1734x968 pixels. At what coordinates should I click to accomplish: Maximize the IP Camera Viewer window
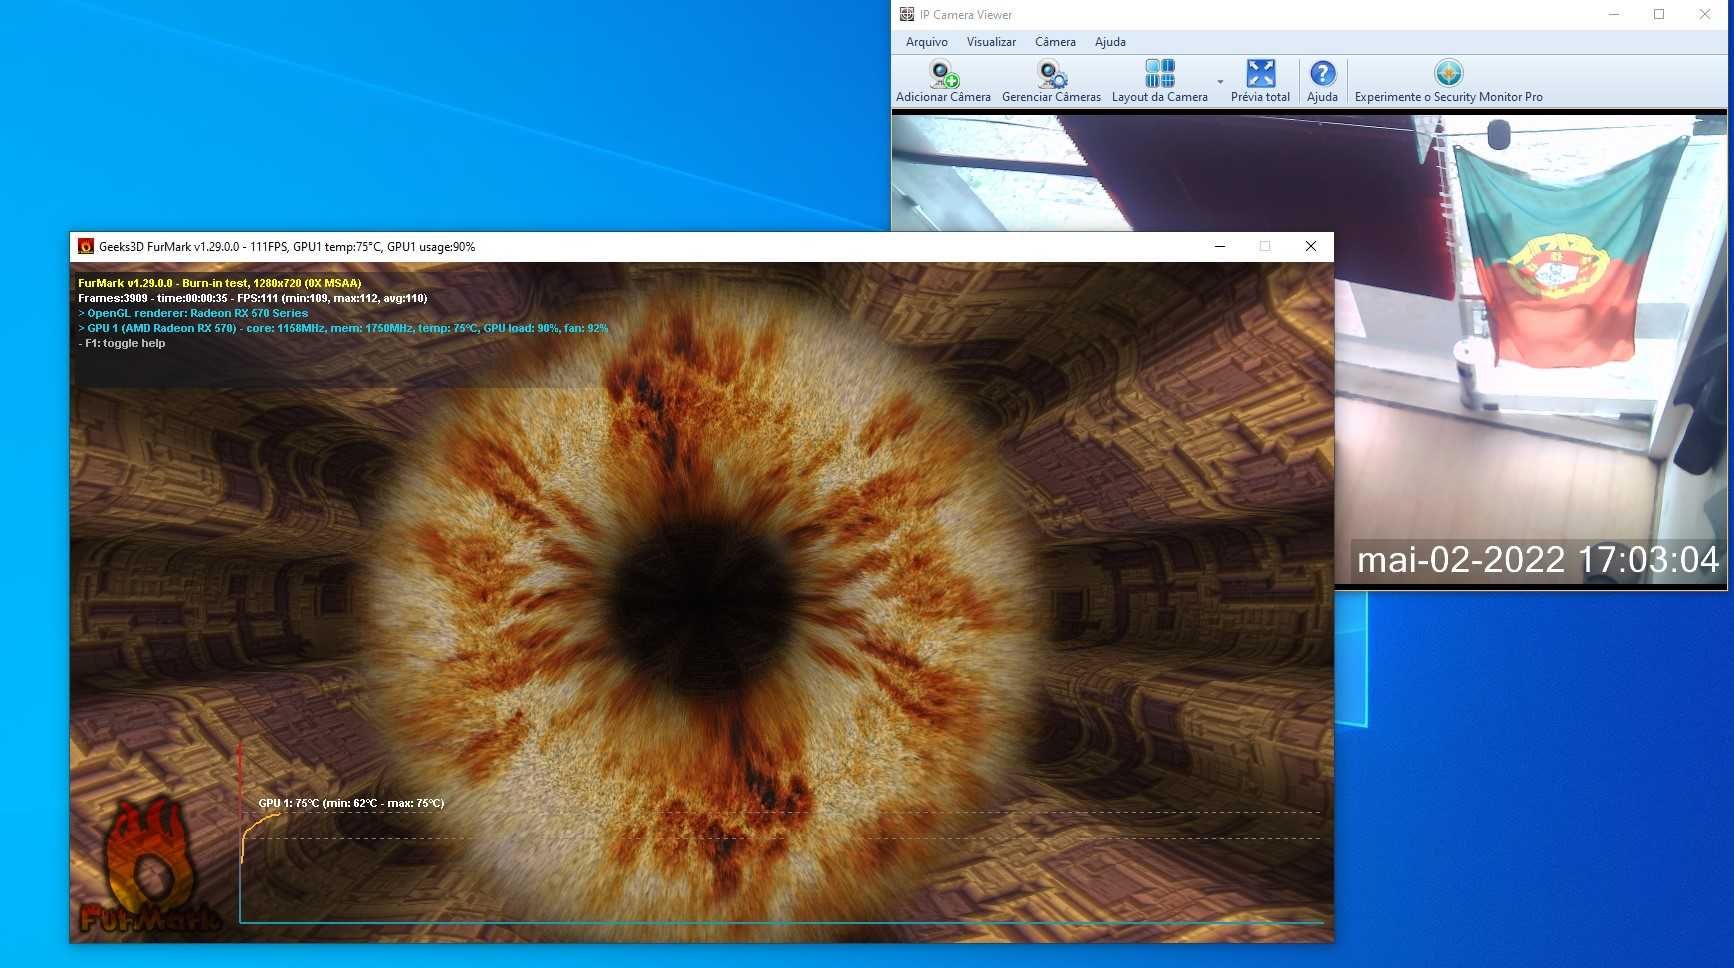1659,14
